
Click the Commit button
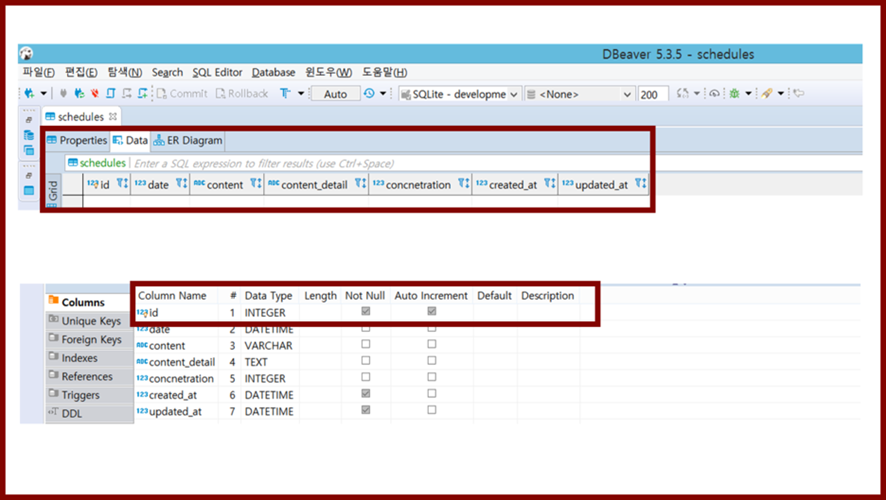(x=182, y=94)
